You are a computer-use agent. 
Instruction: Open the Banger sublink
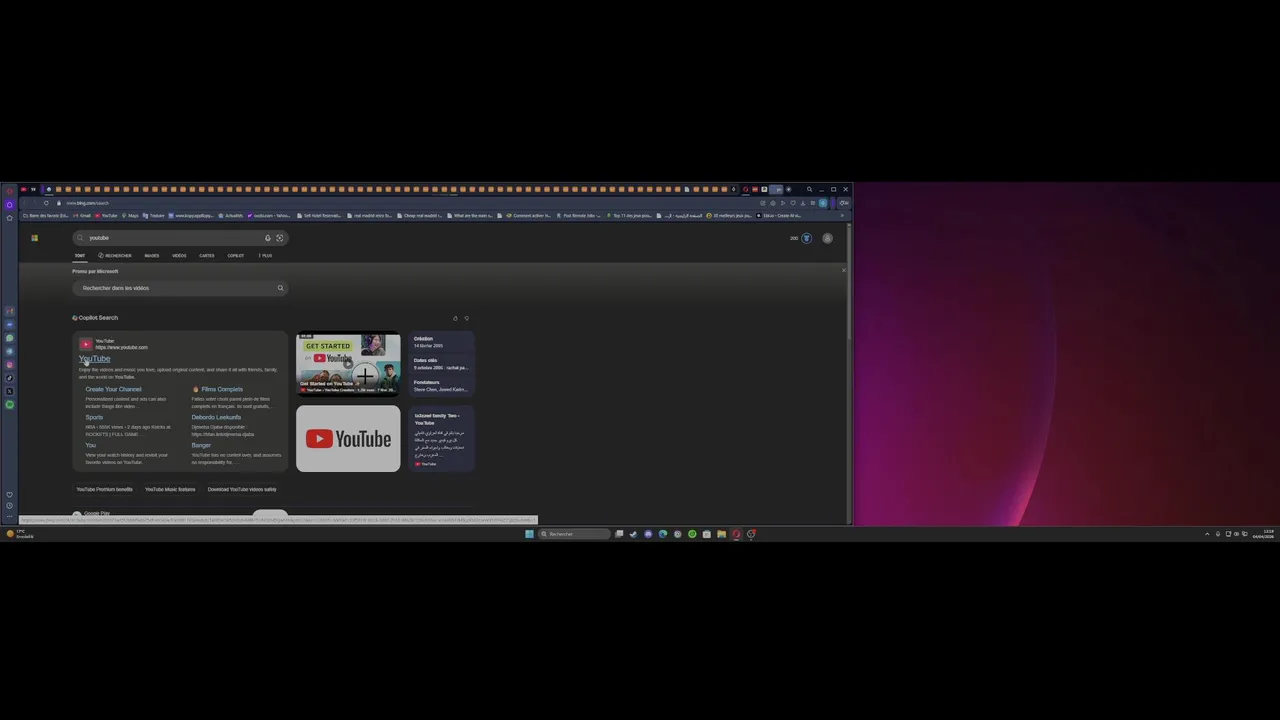click(202, 445)
